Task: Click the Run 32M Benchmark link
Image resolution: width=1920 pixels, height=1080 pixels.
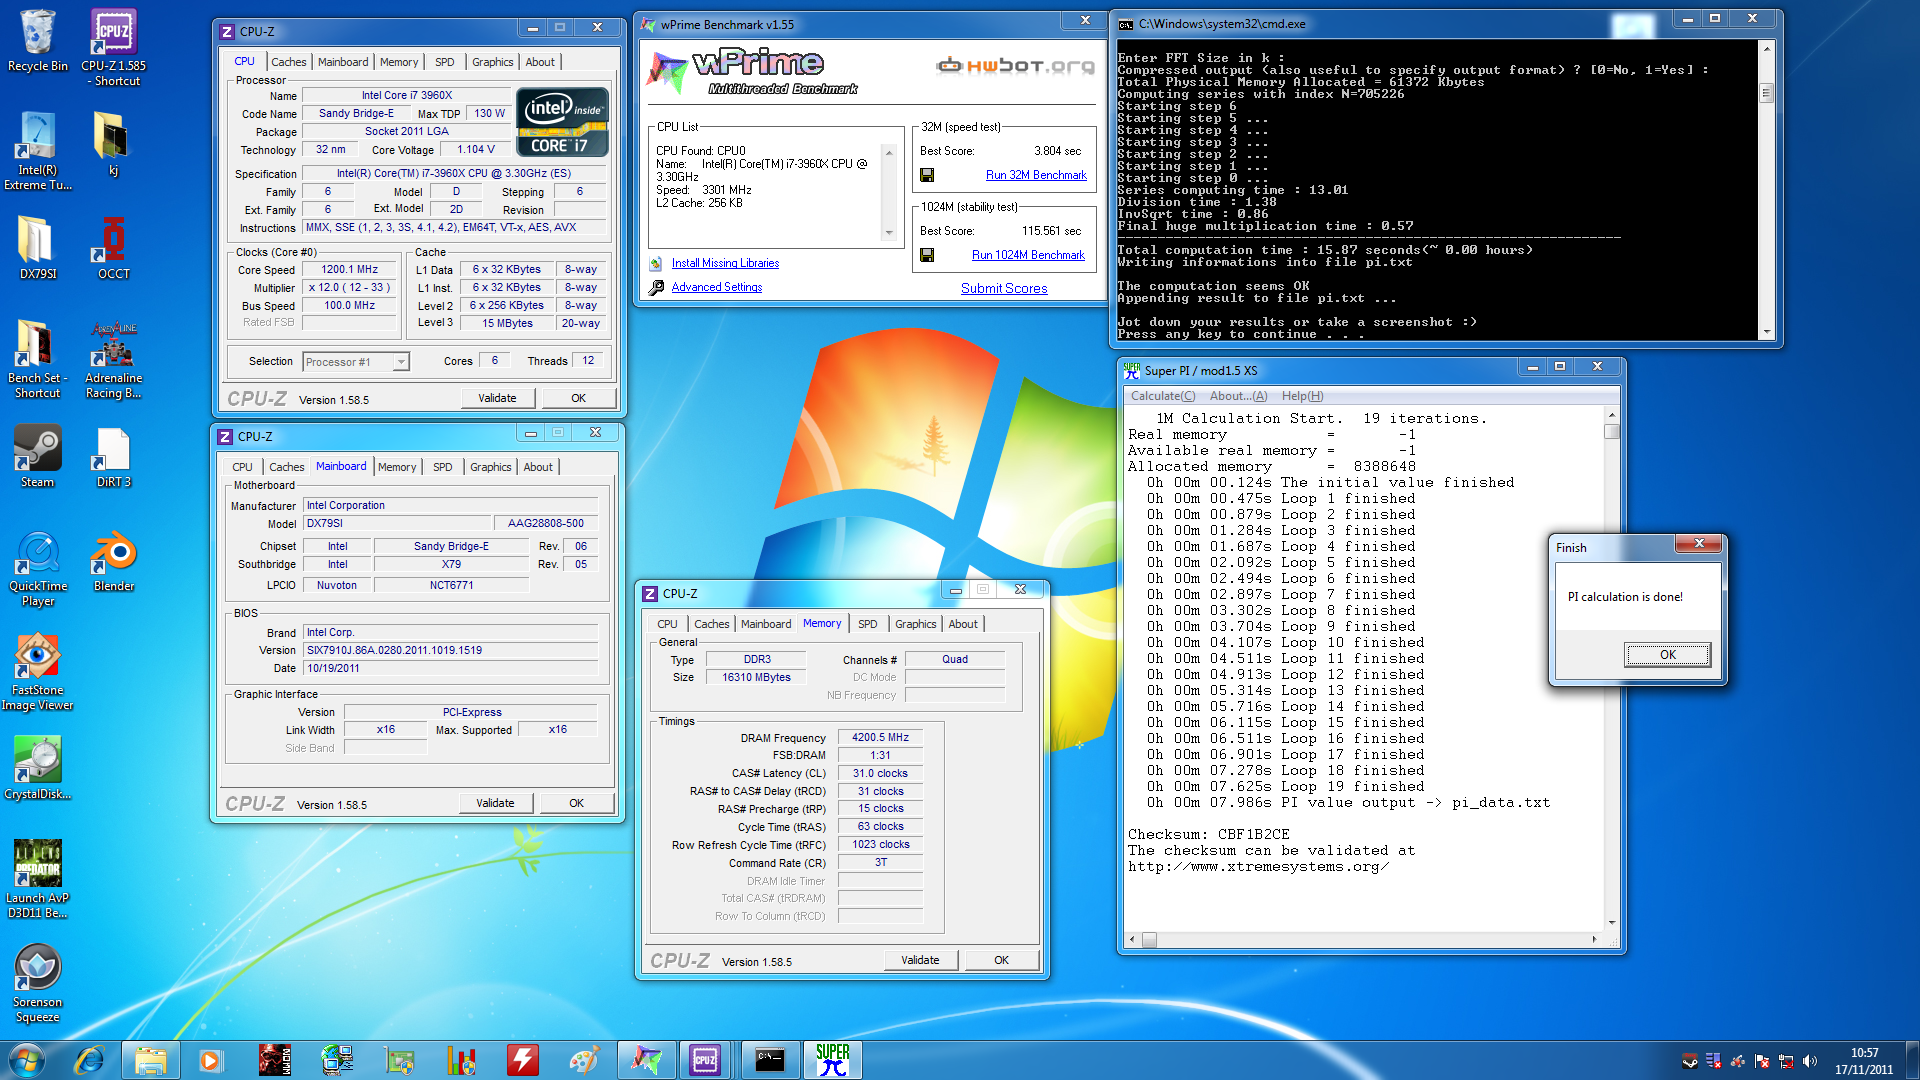Action: pos(1036,175)
